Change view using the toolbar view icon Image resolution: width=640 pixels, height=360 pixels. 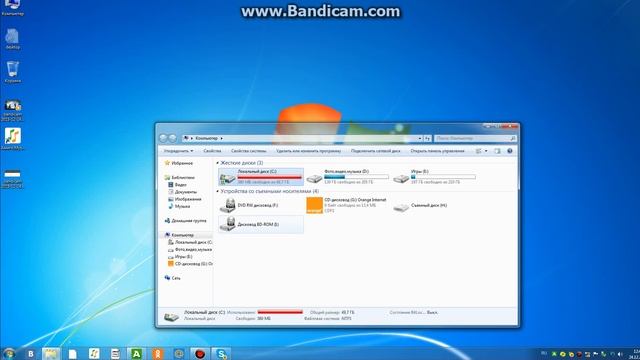pos(479,151)
